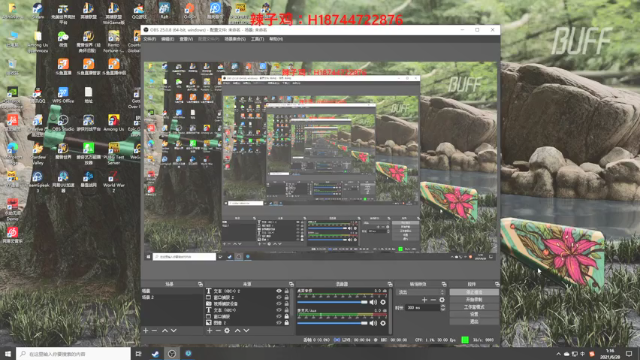Pop out the controls dock panel
The image size is (640, 360).
coord(497,284)
